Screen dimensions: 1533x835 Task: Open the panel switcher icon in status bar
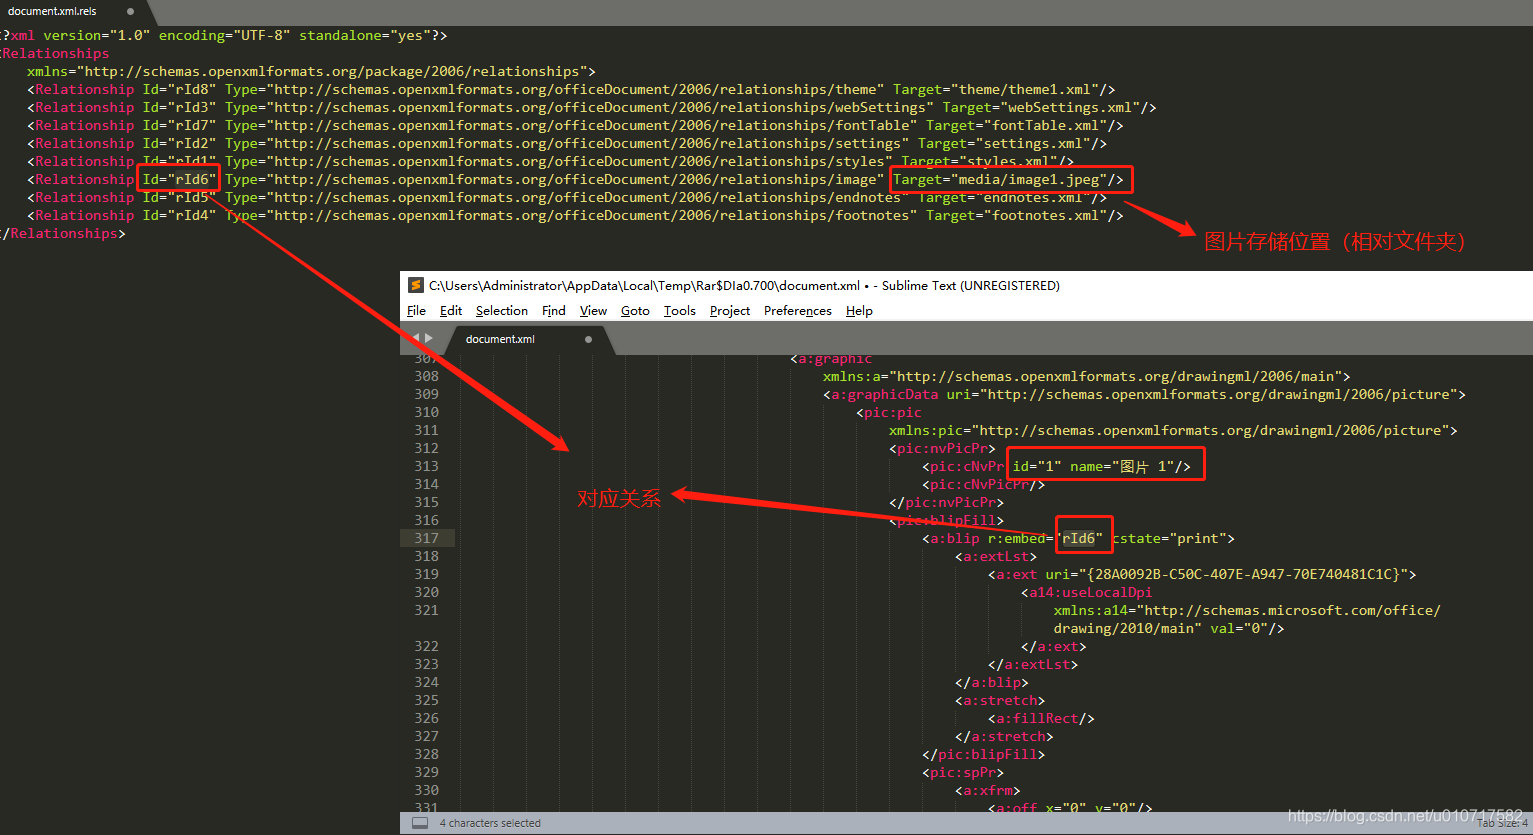(x=420, y=823)
